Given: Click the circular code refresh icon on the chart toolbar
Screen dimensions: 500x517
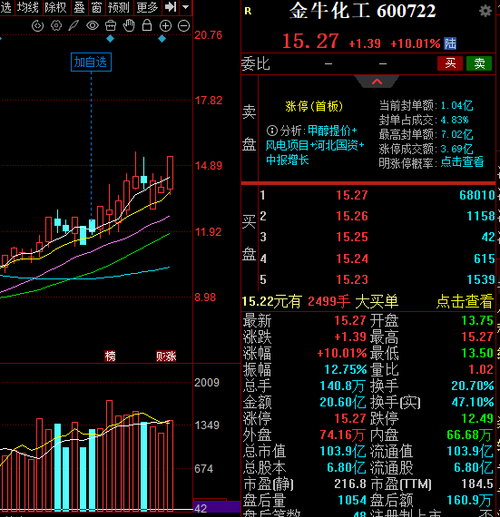Looking at the screenshot, I should [x=38, y=26].
